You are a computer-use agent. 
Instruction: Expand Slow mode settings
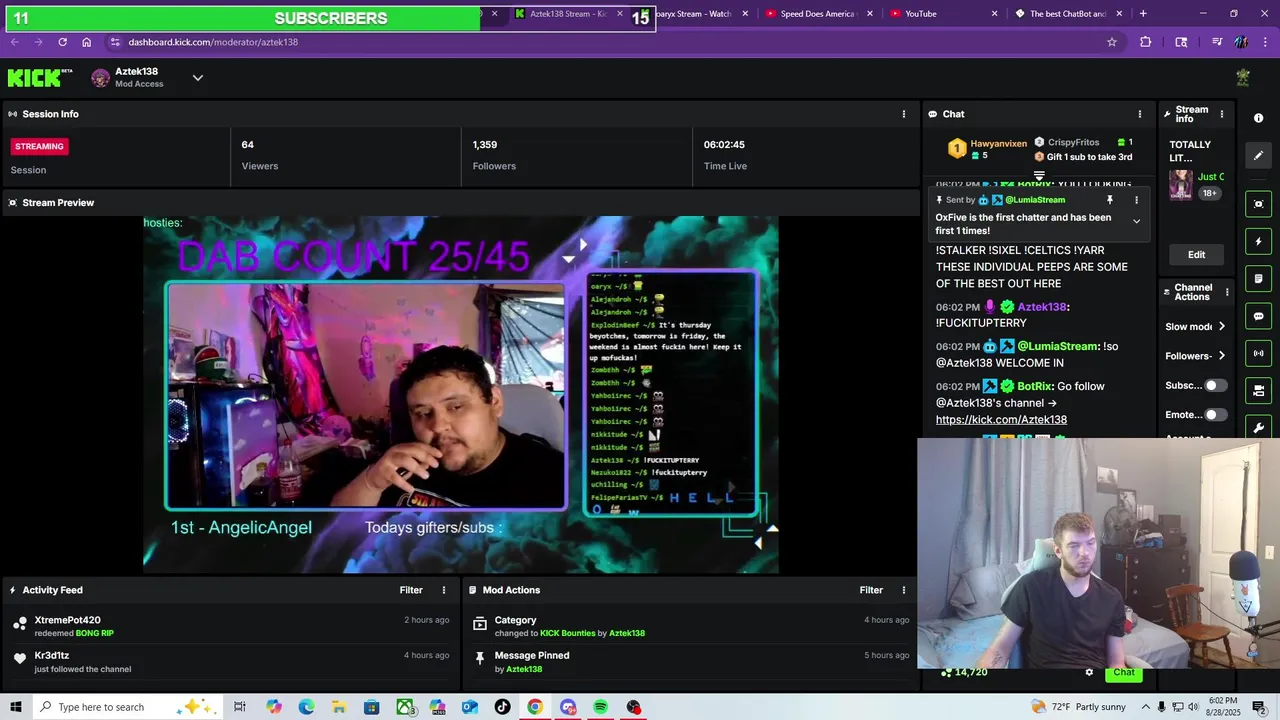point(1196,327)
